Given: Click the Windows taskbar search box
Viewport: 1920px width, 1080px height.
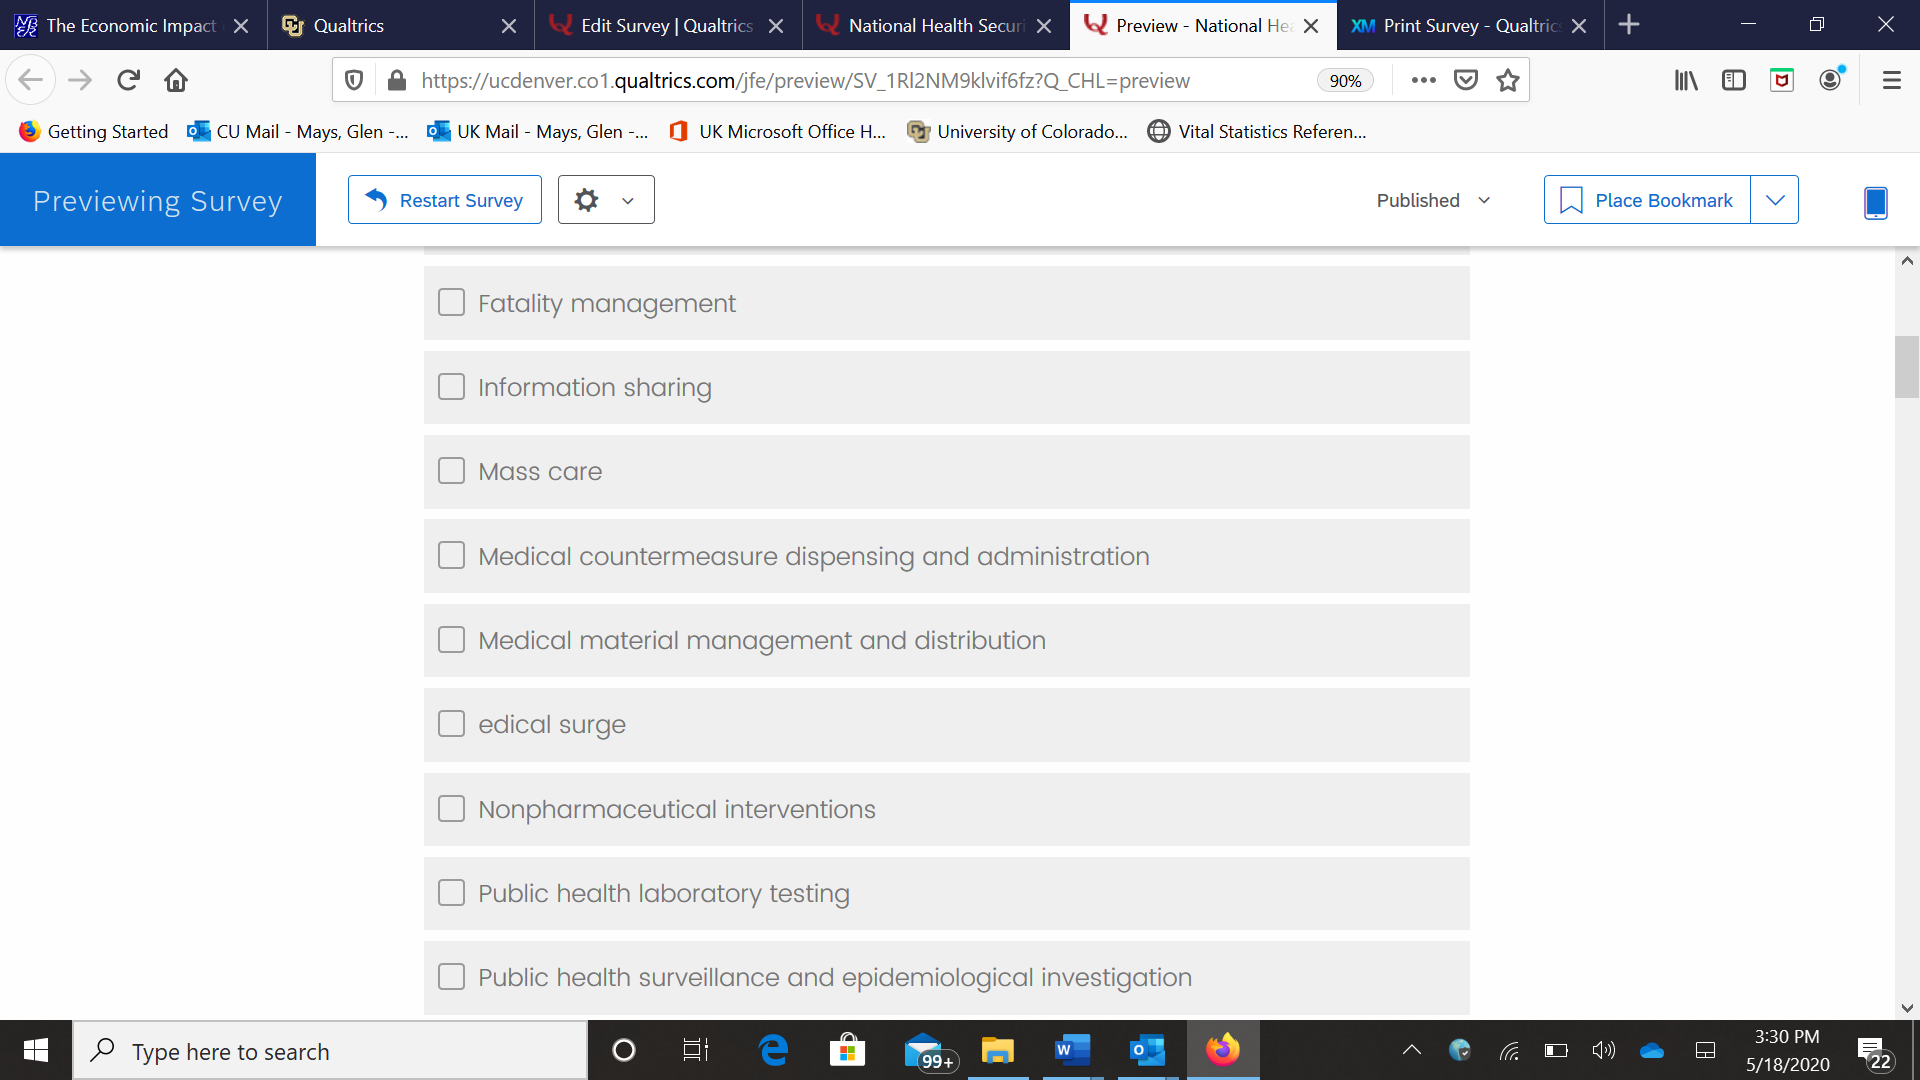Looking at the screenshot, I should pos(330,1051).
